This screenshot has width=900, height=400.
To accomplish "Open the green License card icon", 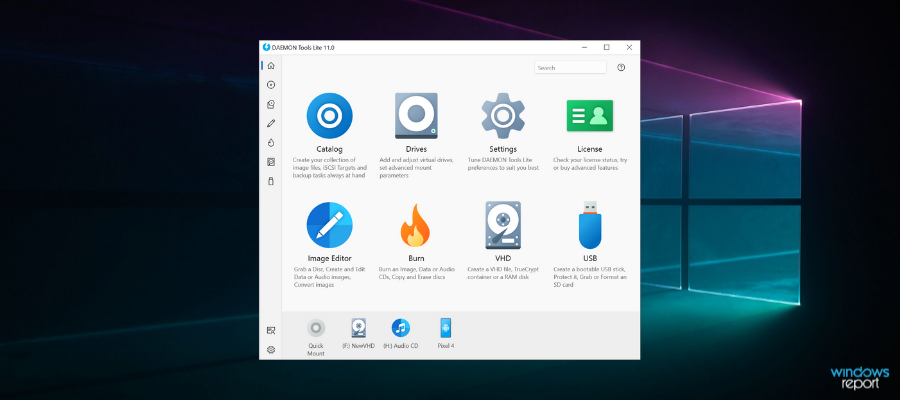I will click(x=589, y=116).
